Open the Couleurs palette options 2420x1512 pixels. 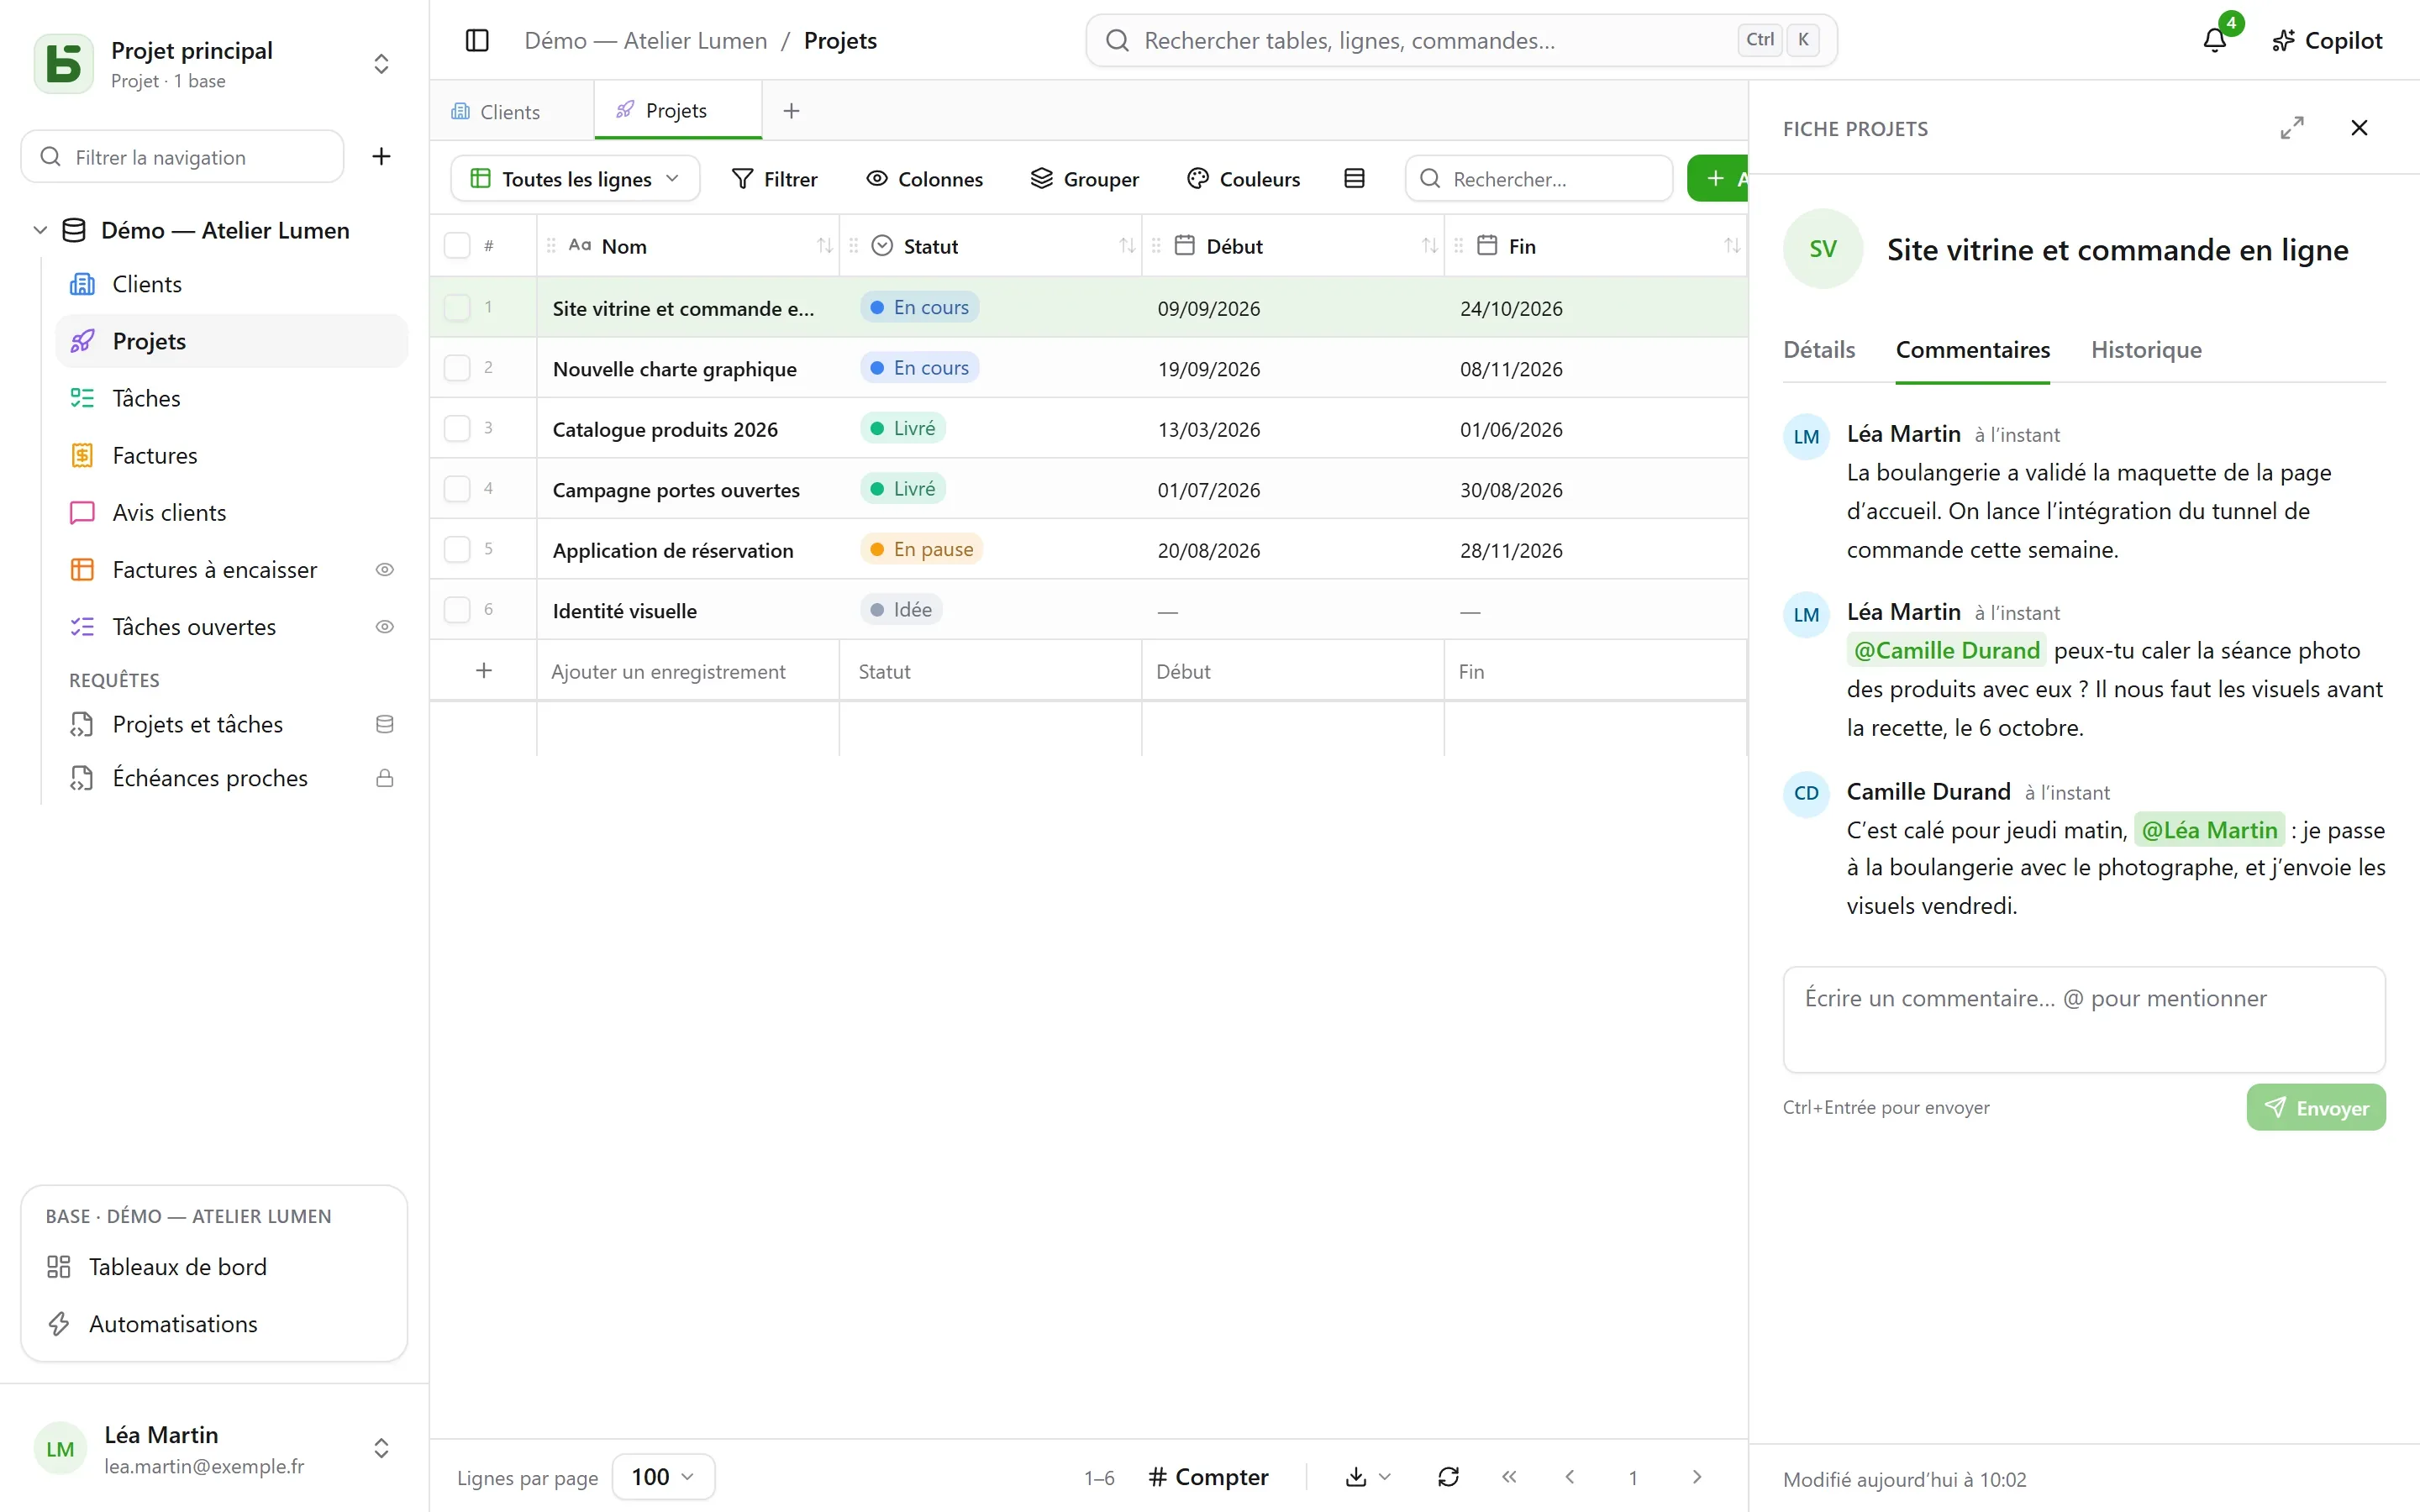tap(1243, 178)
